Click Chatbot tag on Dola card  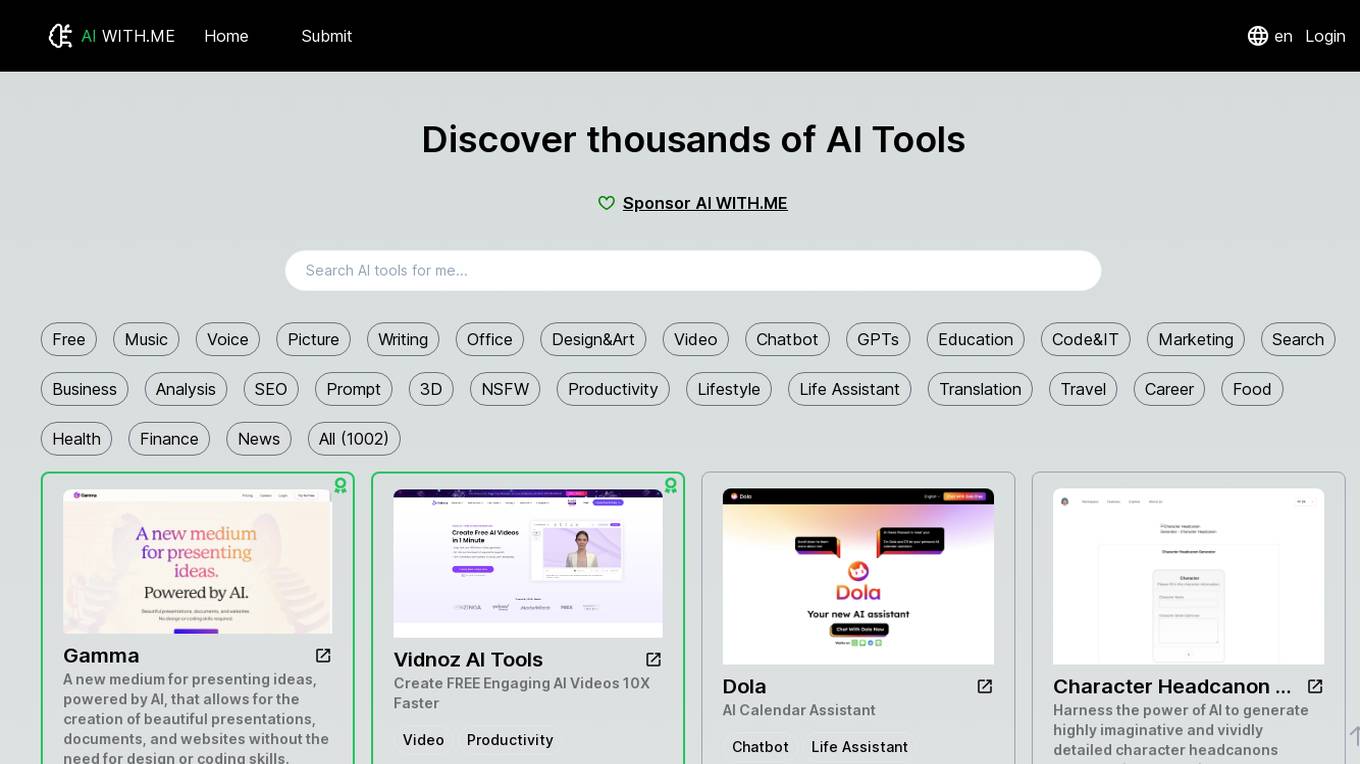click(x=760, y=747)
